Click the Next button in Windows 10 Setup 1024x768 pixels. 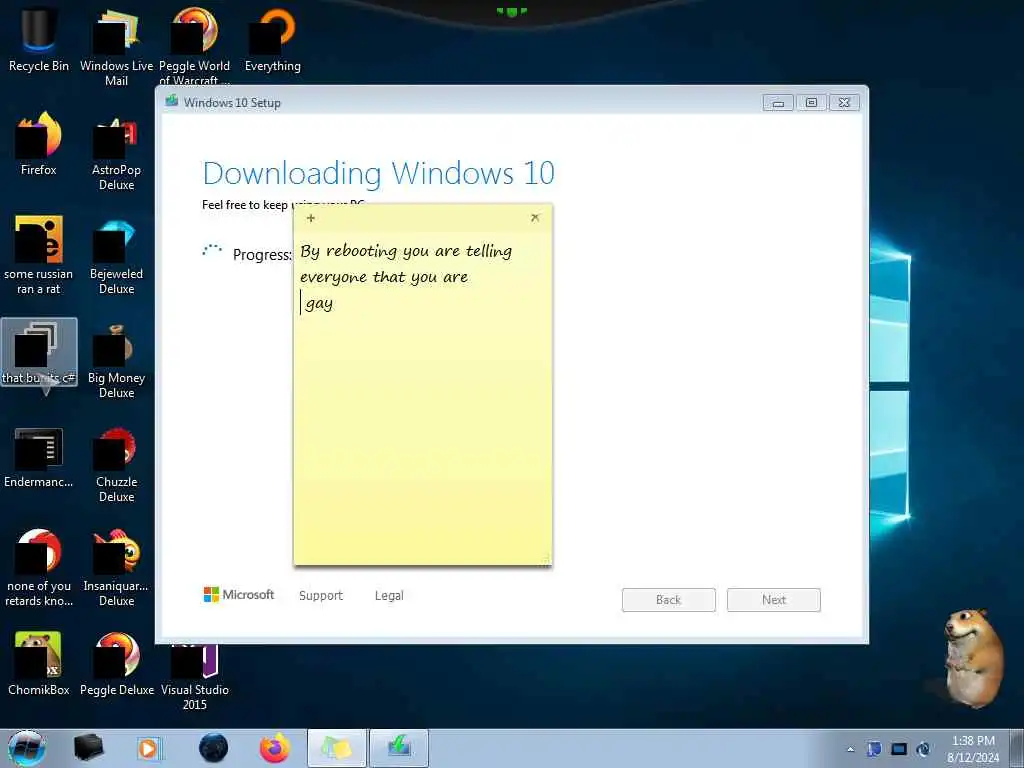[774, 600]
